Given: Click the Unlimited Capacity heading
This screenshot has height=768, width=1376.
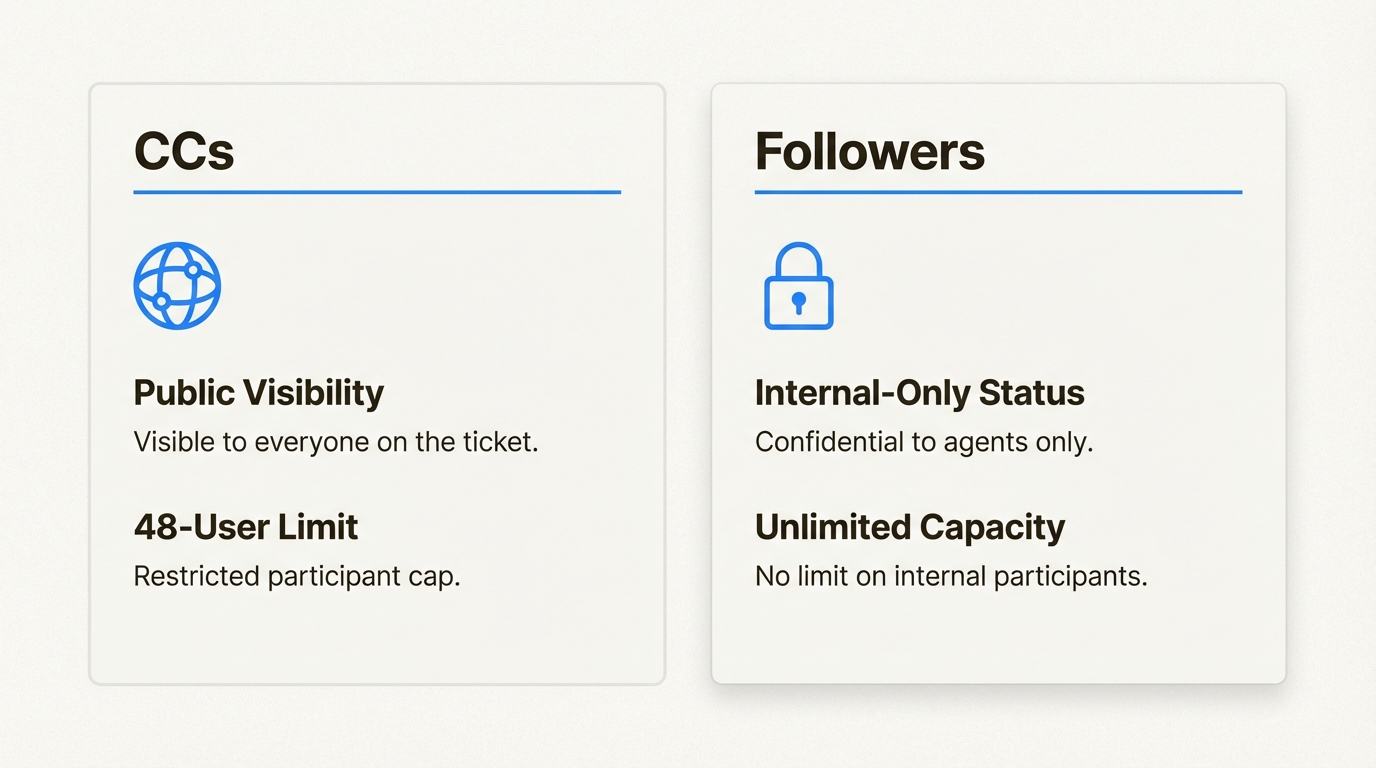Looking at the screenshot, I should [910, 527].
